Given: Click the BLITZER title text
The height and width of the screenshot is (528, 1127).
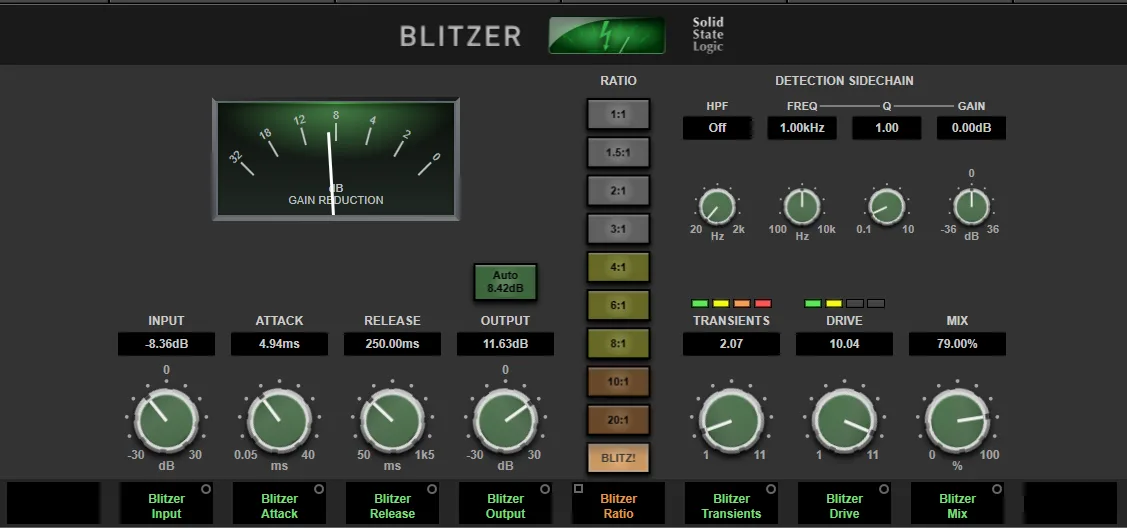Looking at the screenshot, I should pos(460,36).
